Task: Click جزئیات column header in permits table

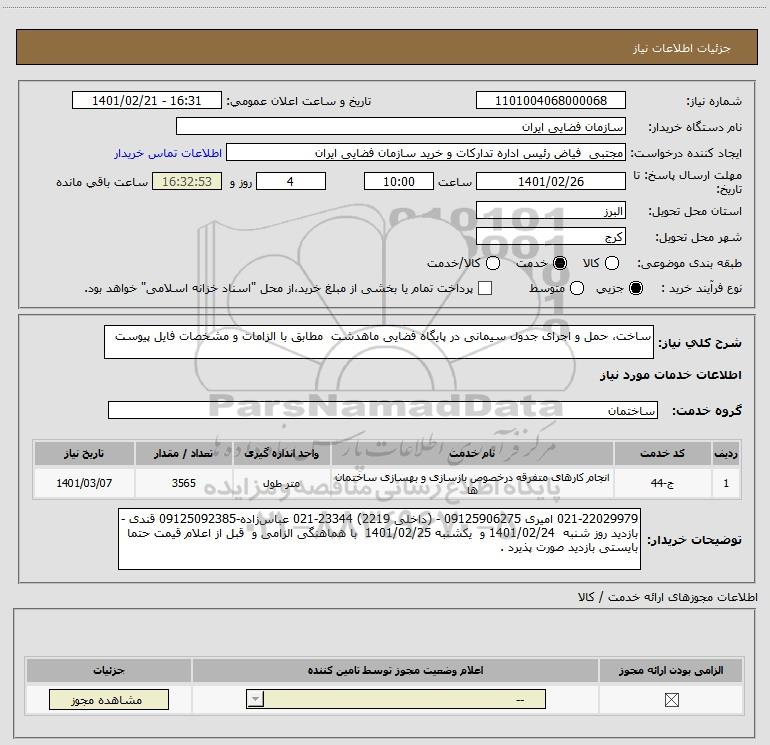Action: pos(109,670)
